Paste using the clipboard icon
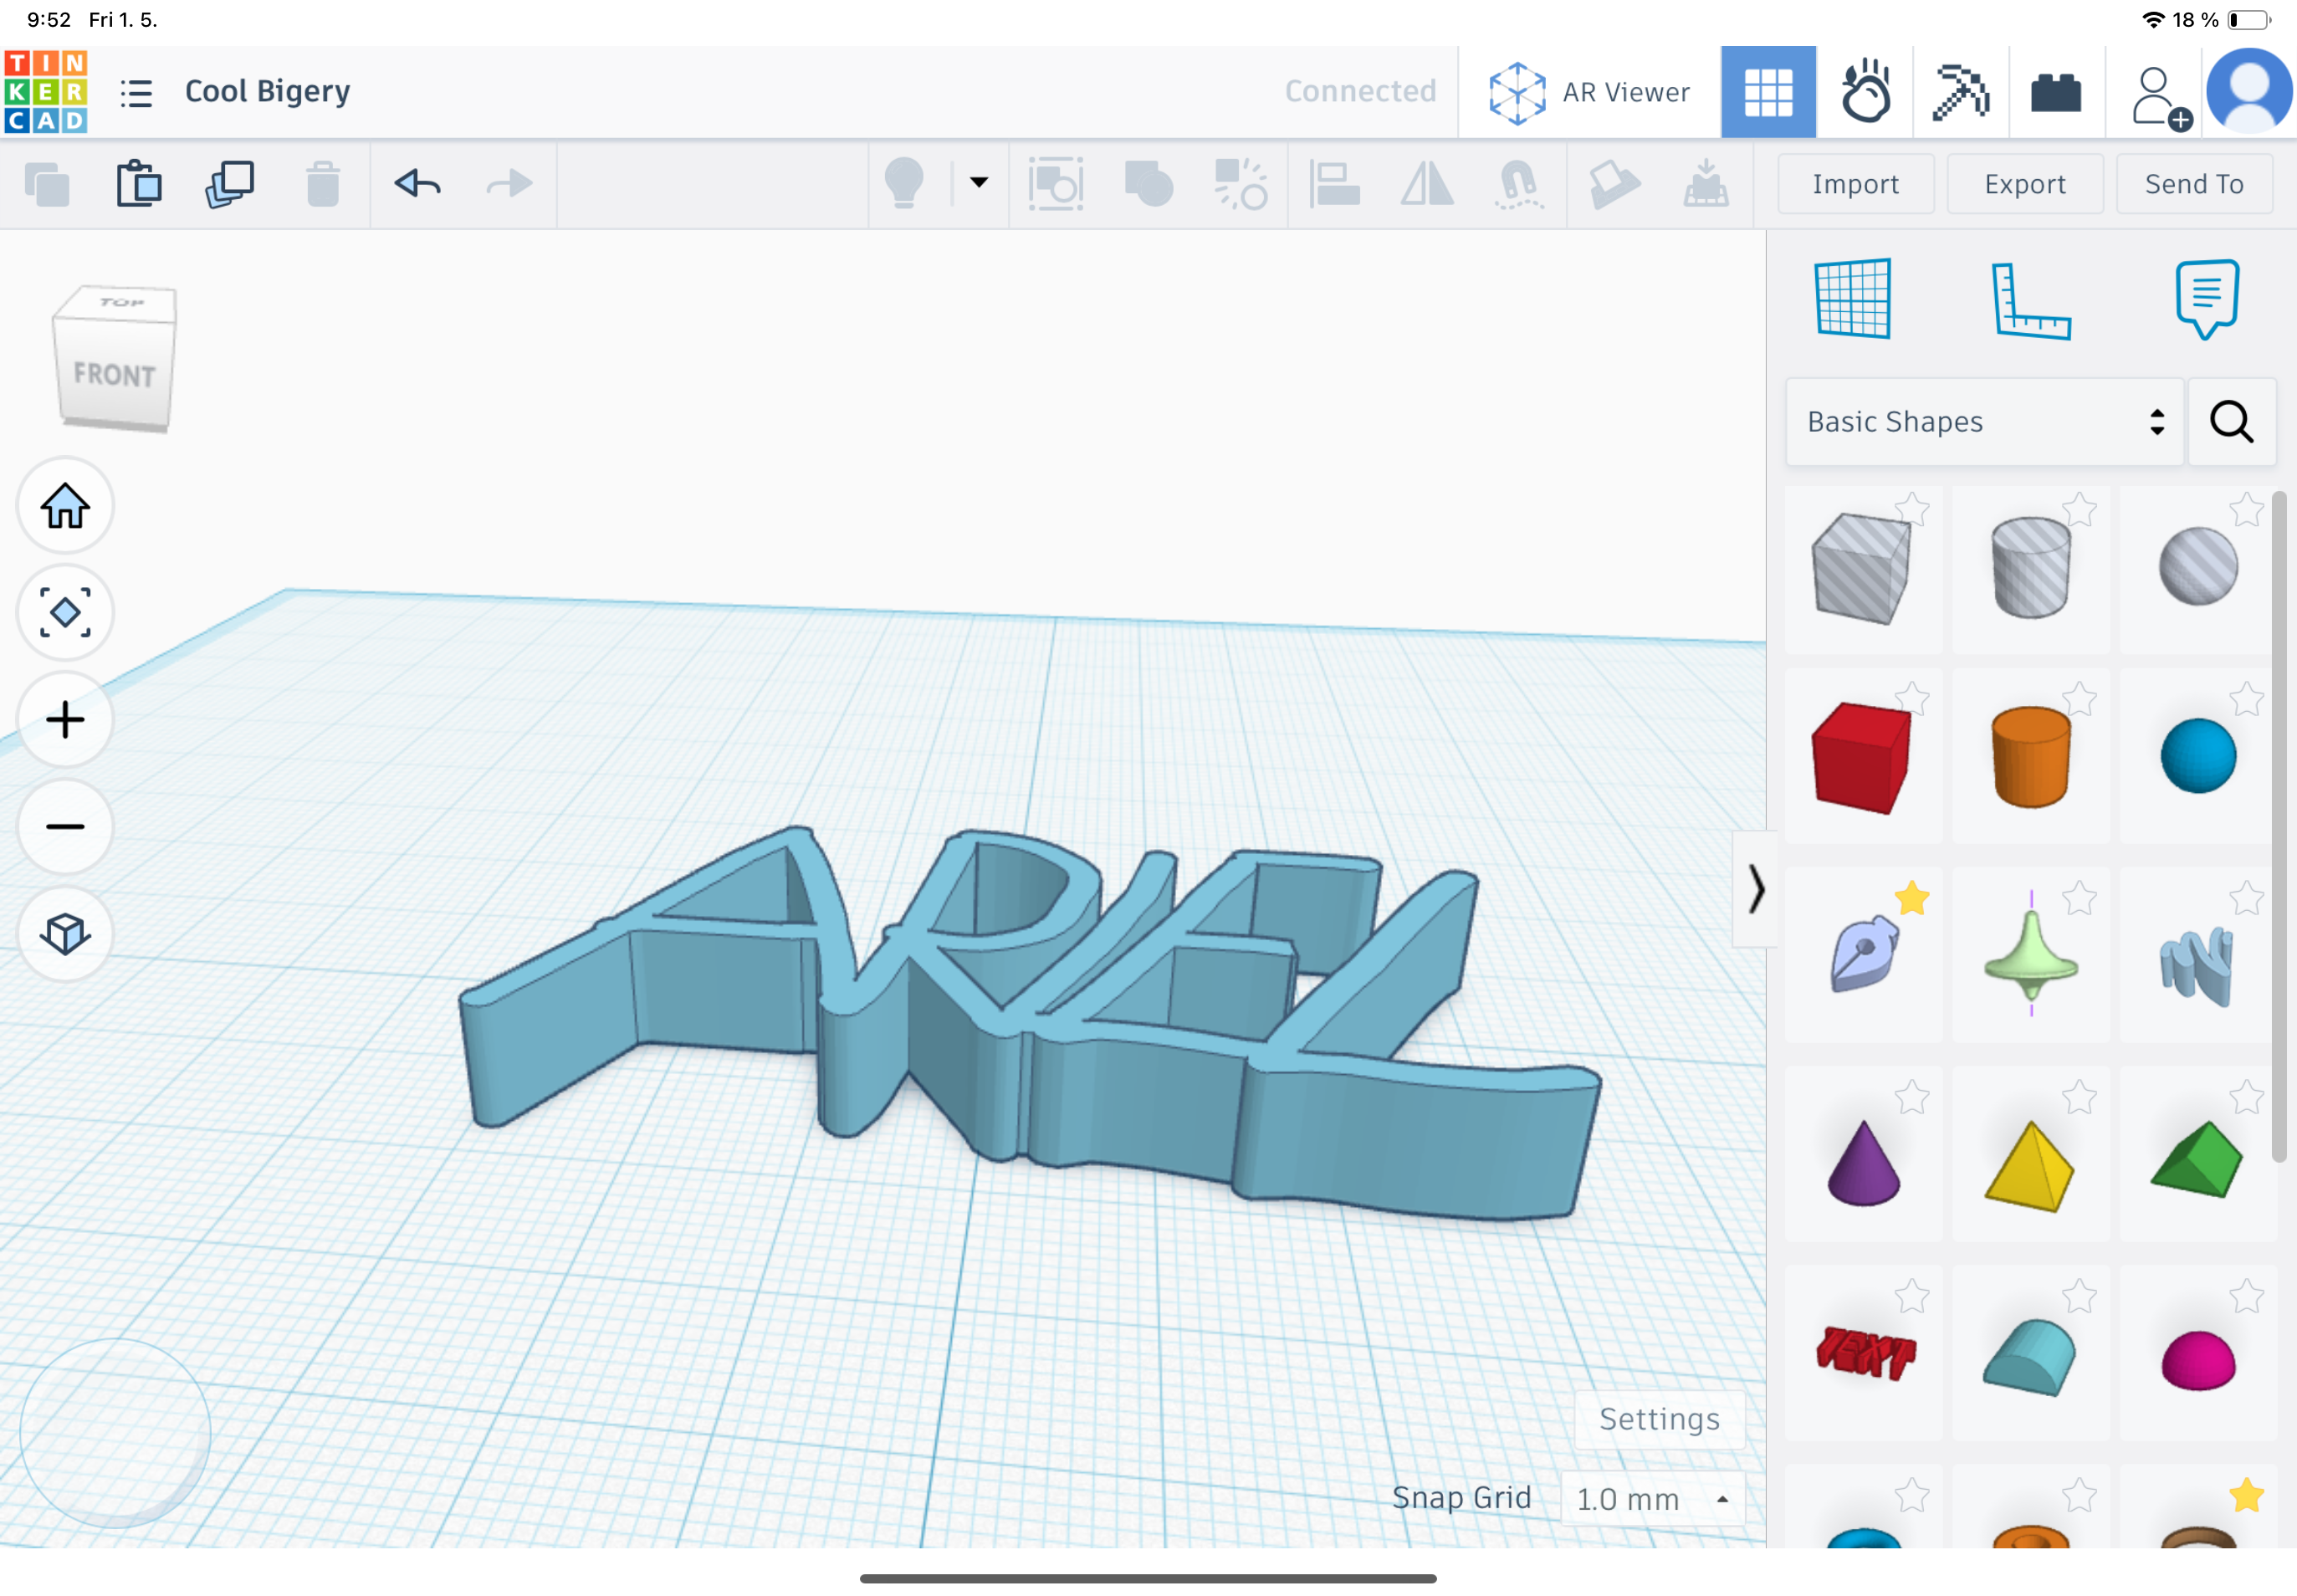Image resolution: width=2297 pixels, height=1596 pixels. point(138,184)
